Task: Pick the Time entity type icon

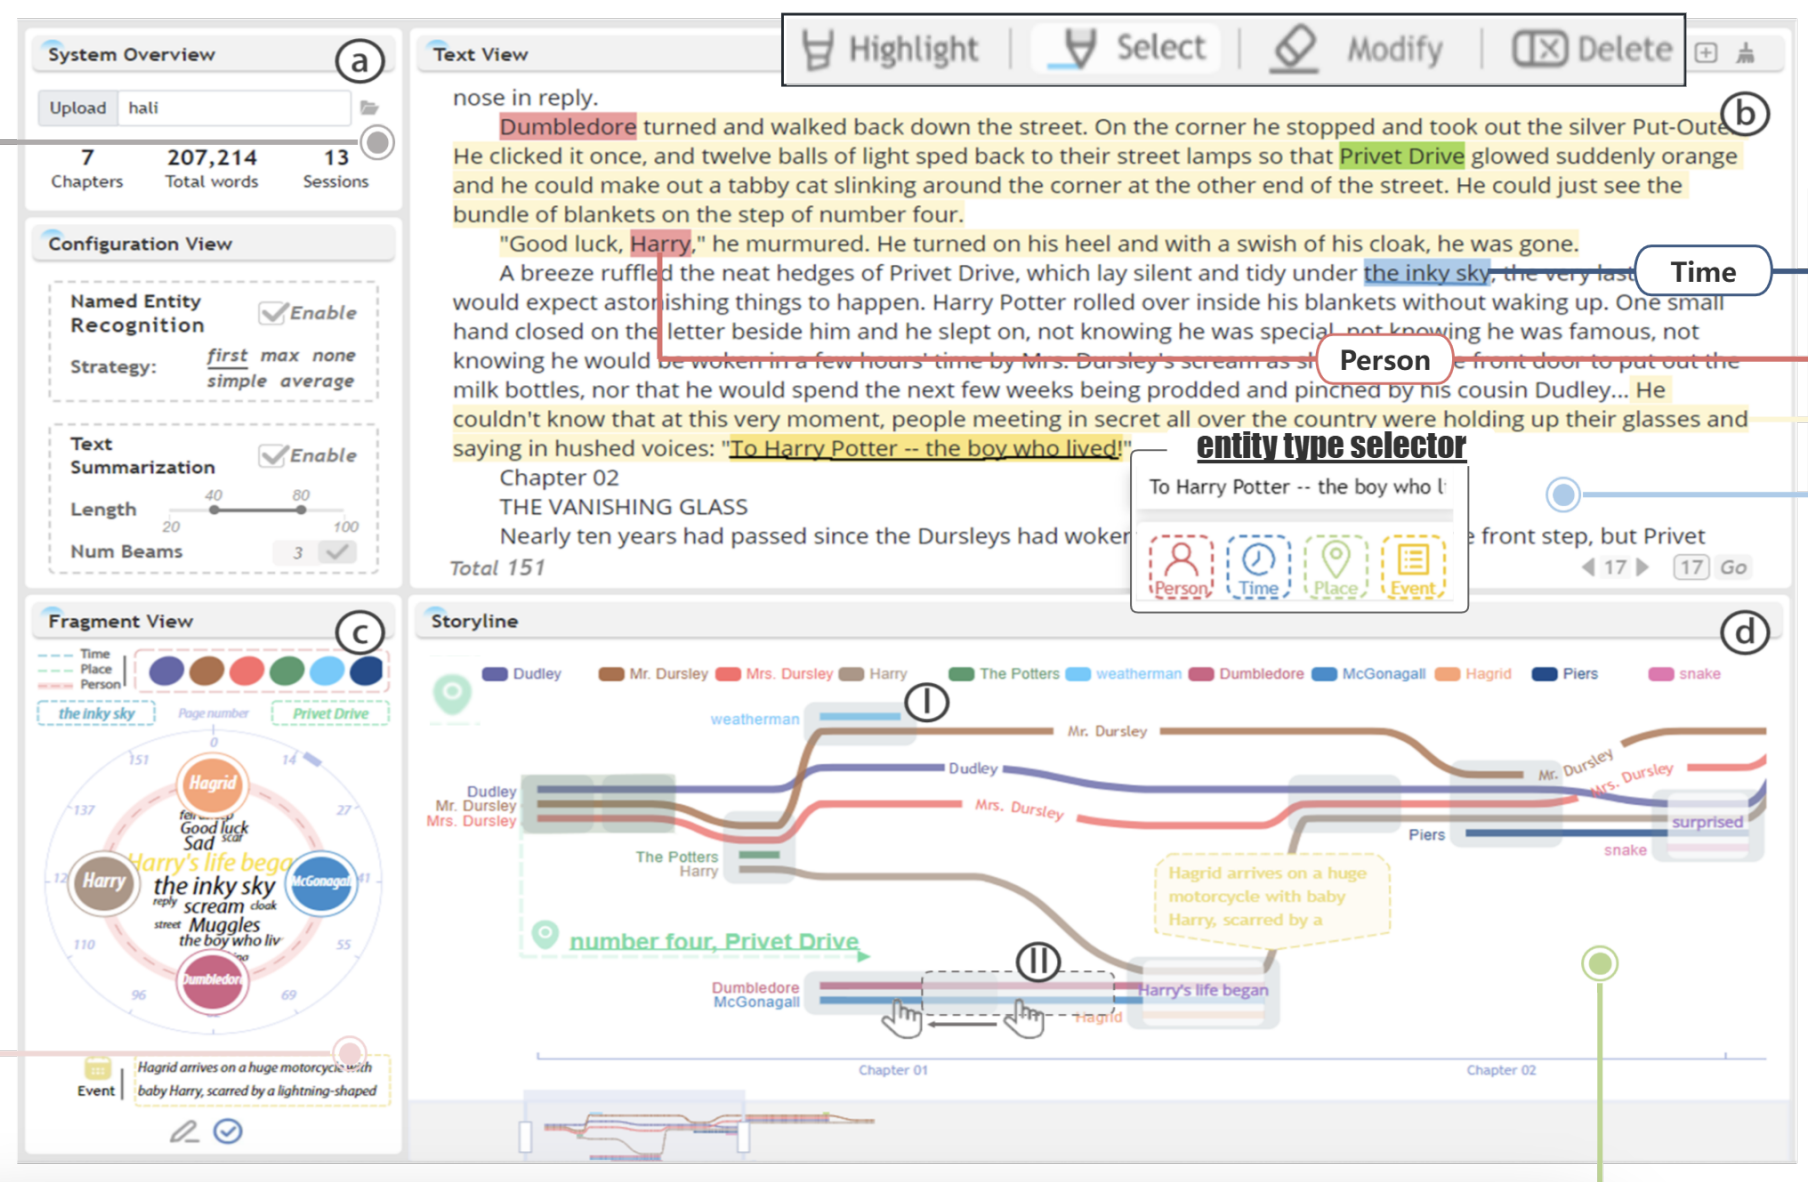Action: pos(1258,567)
